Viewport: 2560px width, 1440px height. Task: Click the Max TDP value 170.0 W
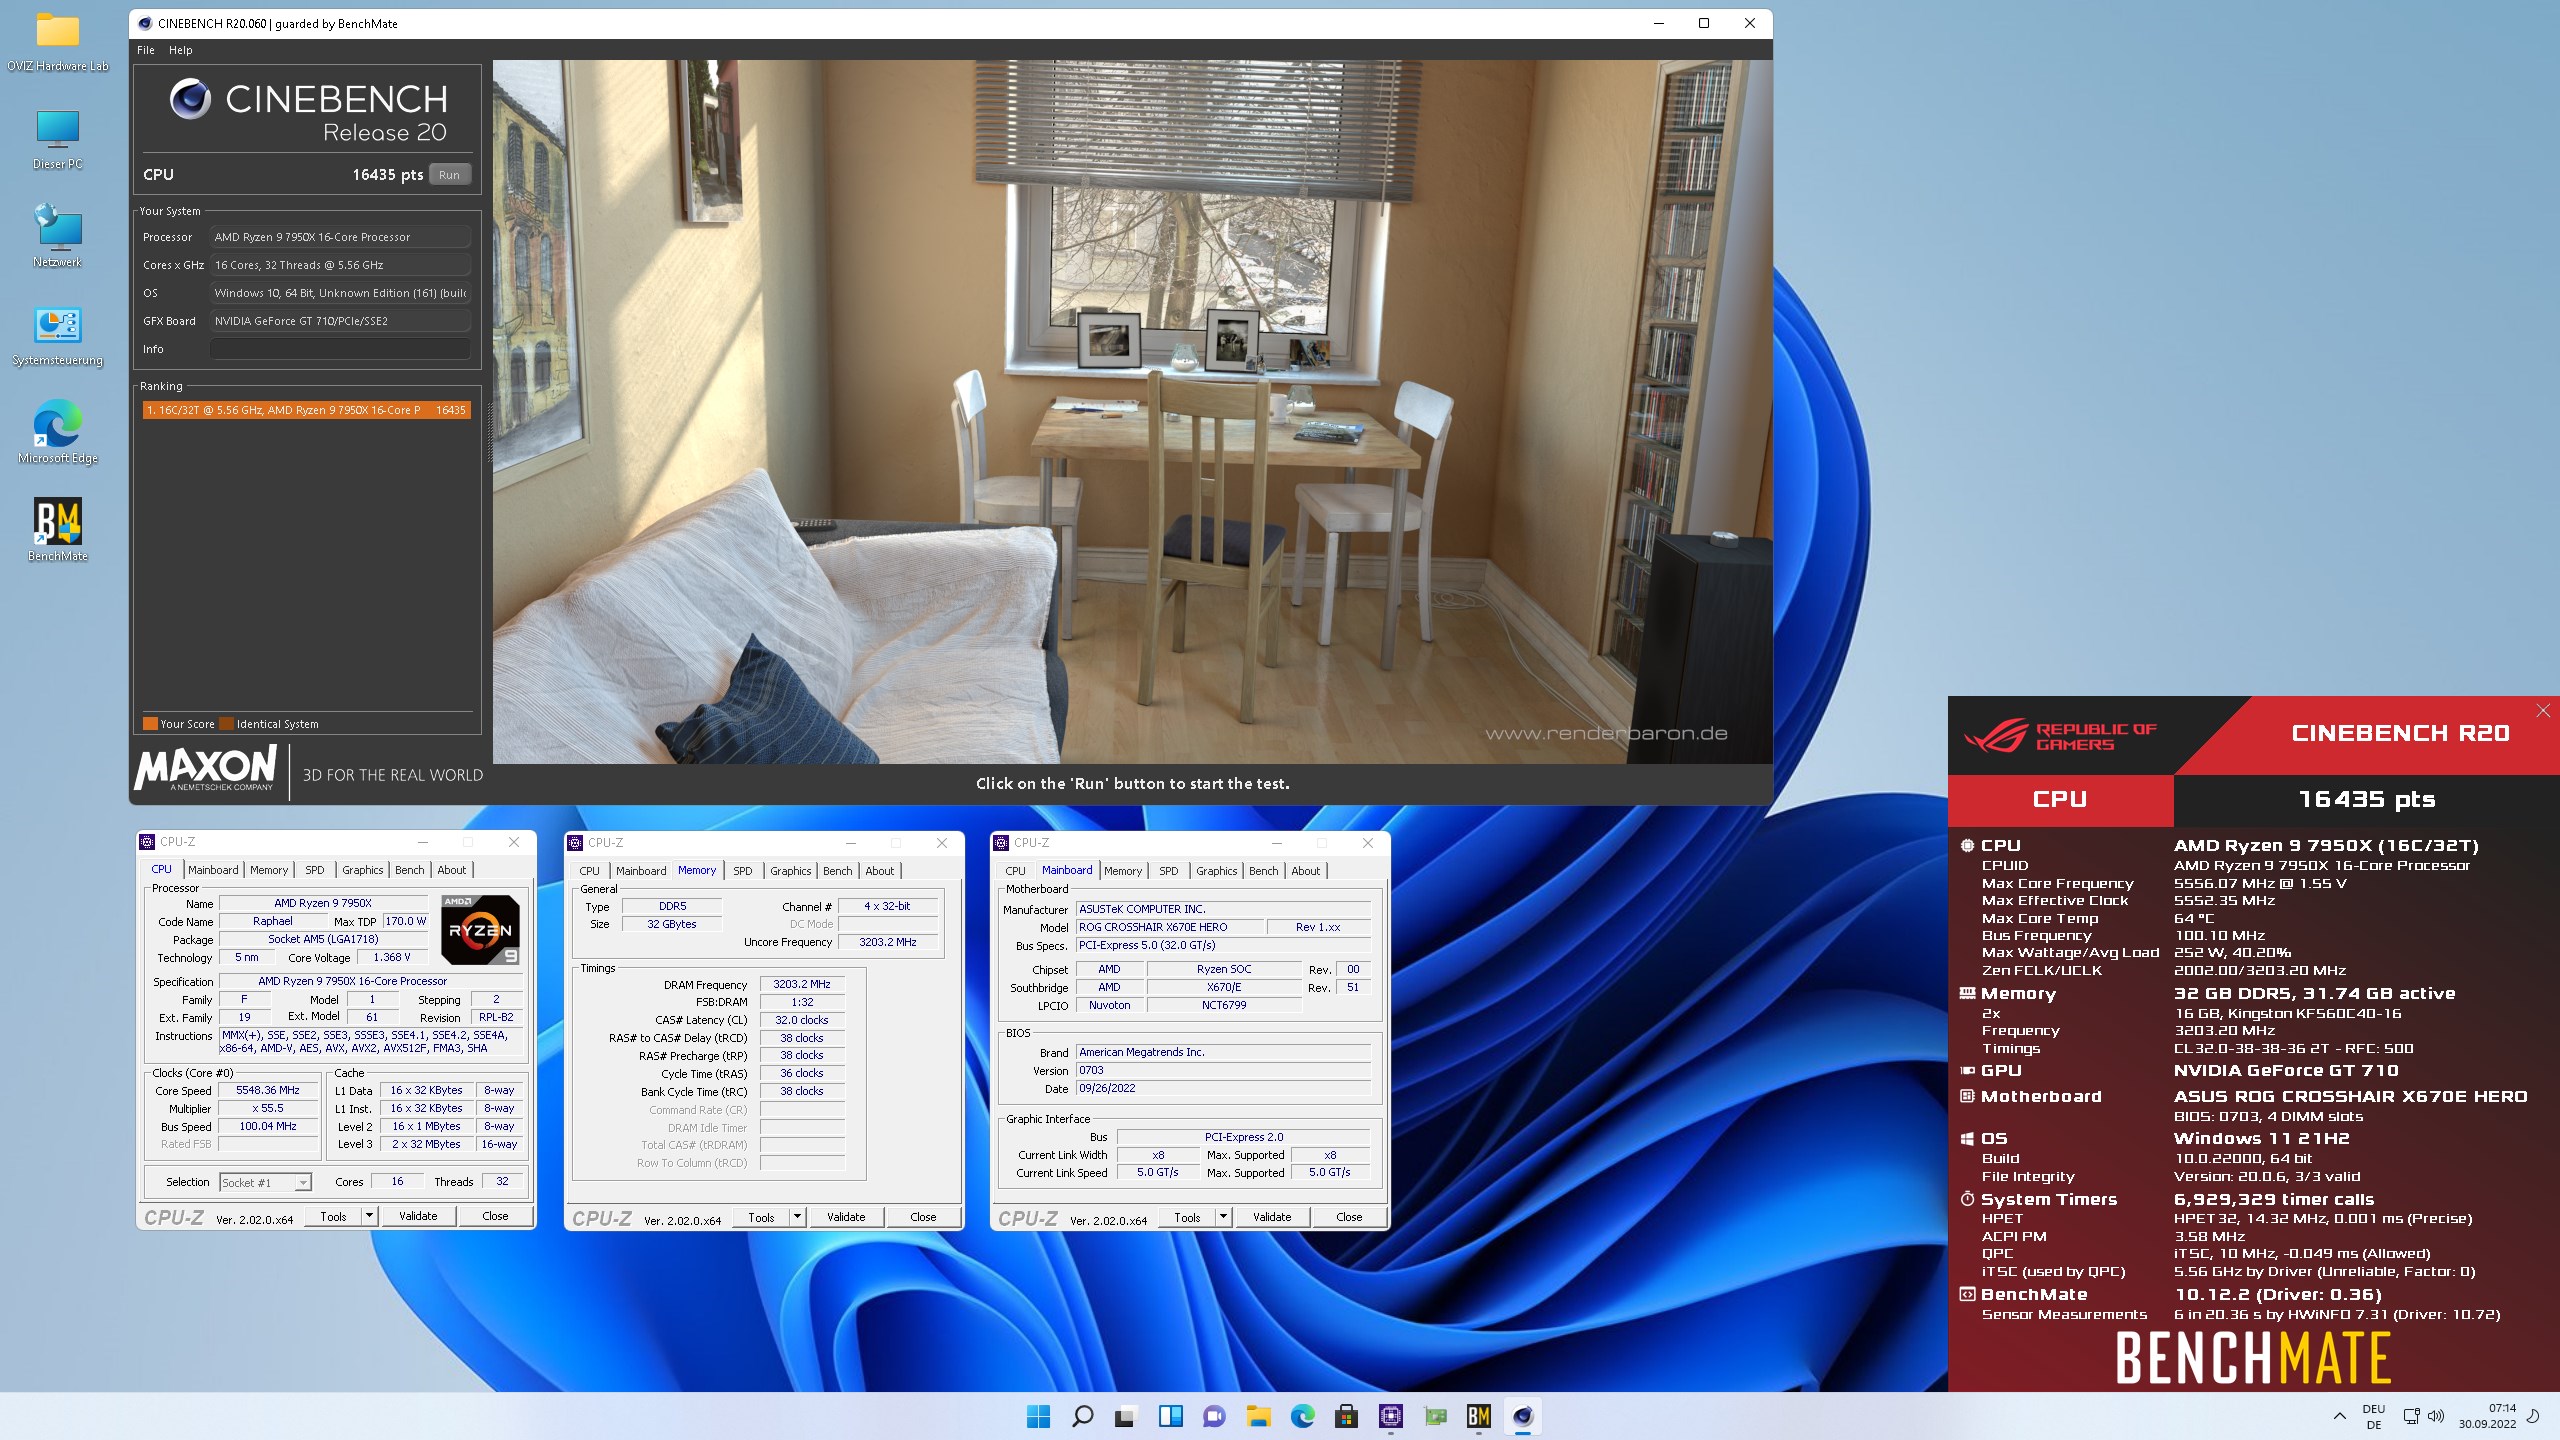click(x=405, y=922)
